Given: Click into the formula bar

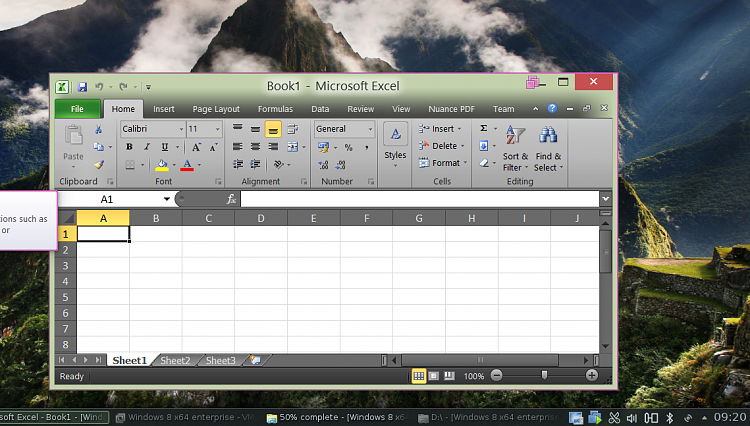Looking at the screenshot, I should (x=419, y=199).
